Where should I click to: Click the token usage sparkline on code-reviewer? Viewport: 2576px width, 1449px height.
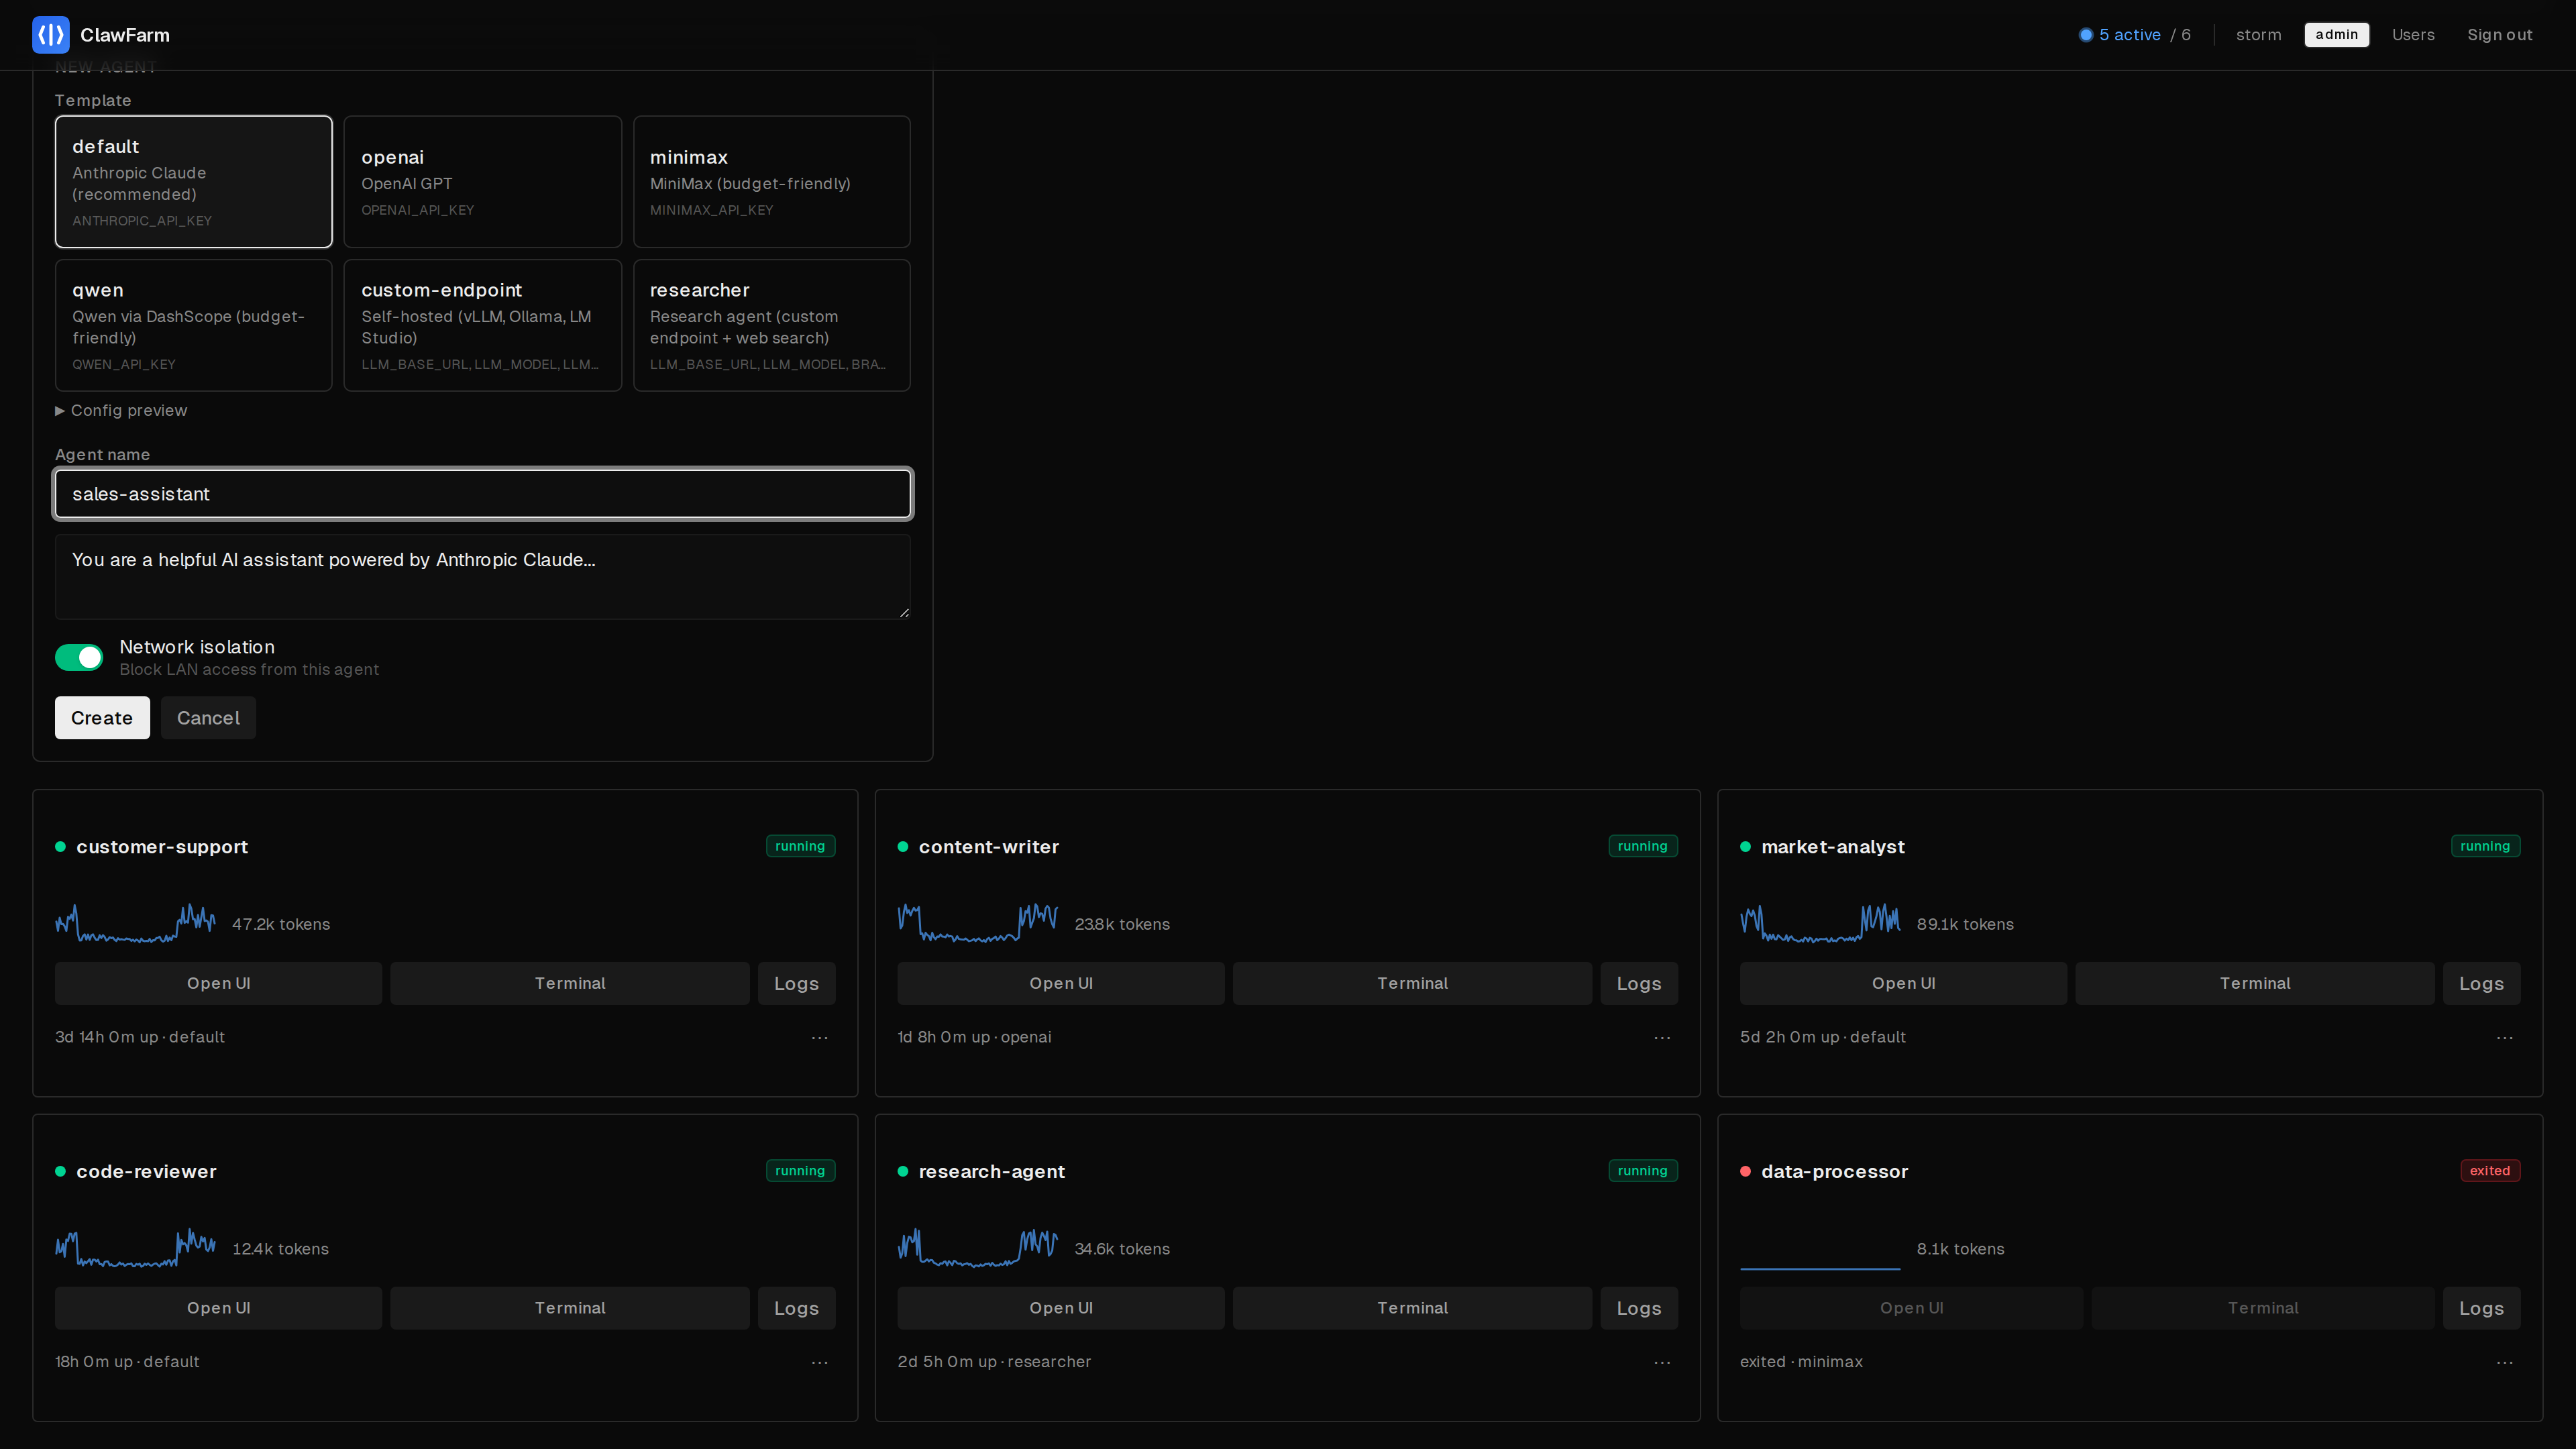[x=135, y=1248]
